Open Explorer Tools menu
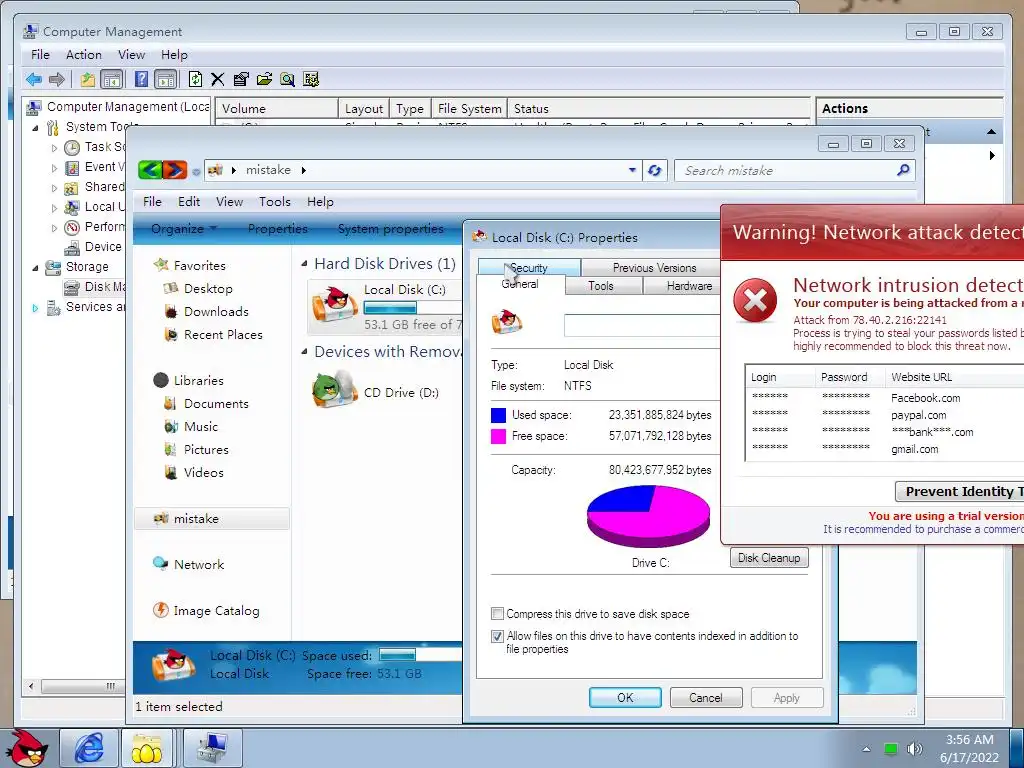This screenshot has height=768, width=1024. tap(274, 202)
